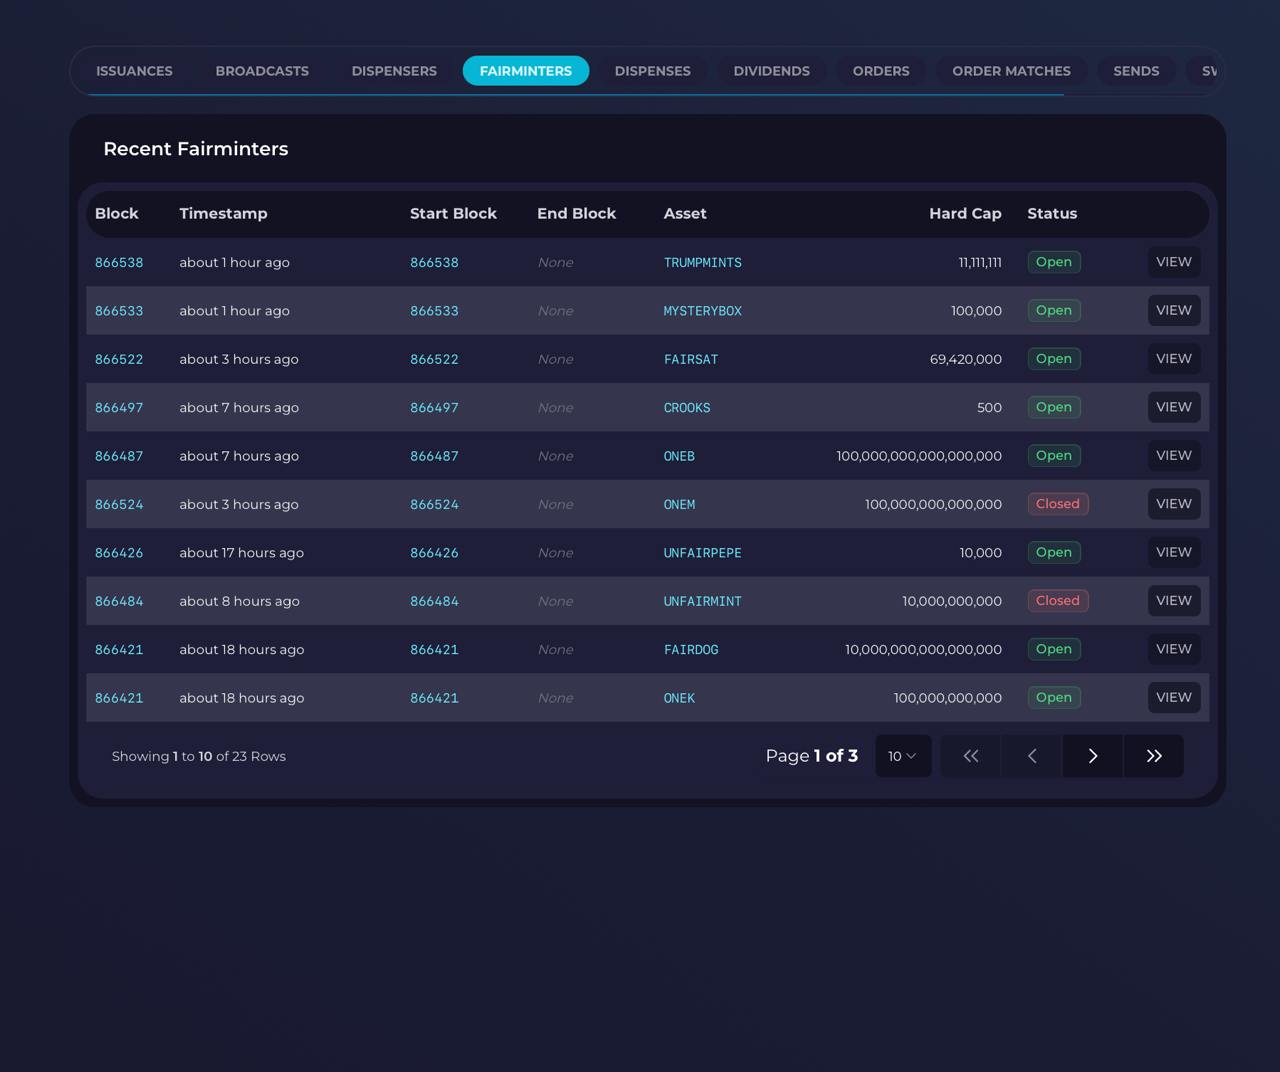1280x1072 pixels.
Task: Click the Hard Cap column header
Action: [965, 214]
